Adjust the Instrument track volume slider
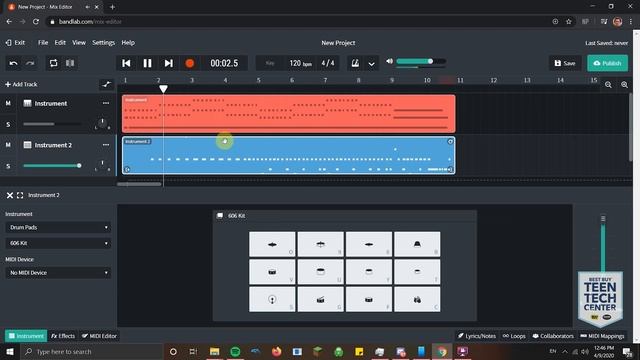Viewport: 640px width, 360px height. click(x=52, y=124)
